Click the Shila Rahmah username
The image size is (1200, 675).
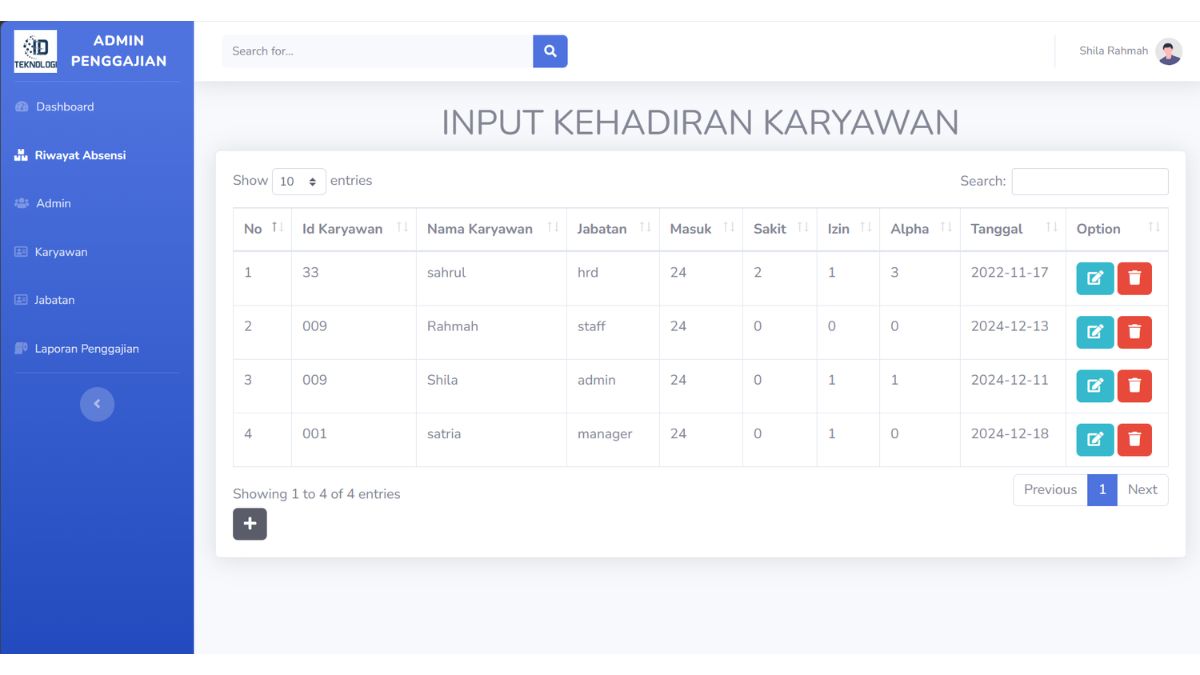(x=1113, y=51)
